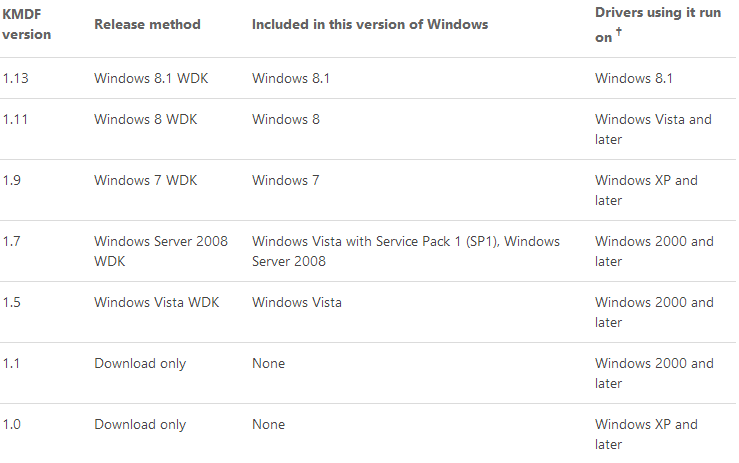
Task: Click the Windows Vista WDK cell
Action: click(x=156, y=302)
